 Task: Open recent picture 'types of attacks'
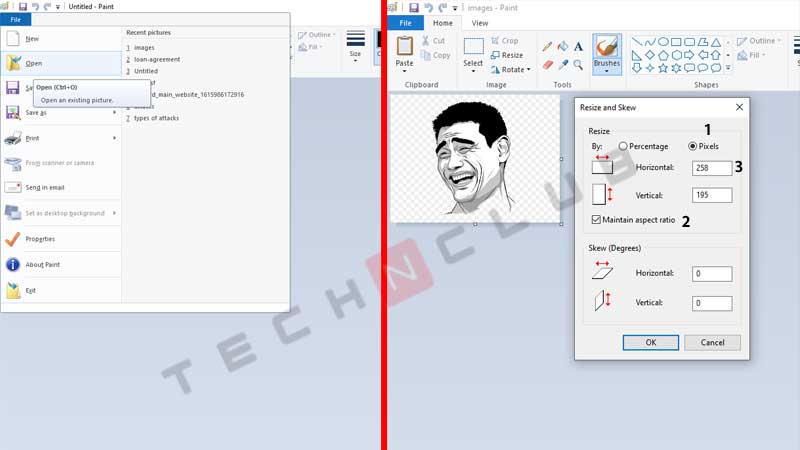pyautogui.click(x=156, y=118)
